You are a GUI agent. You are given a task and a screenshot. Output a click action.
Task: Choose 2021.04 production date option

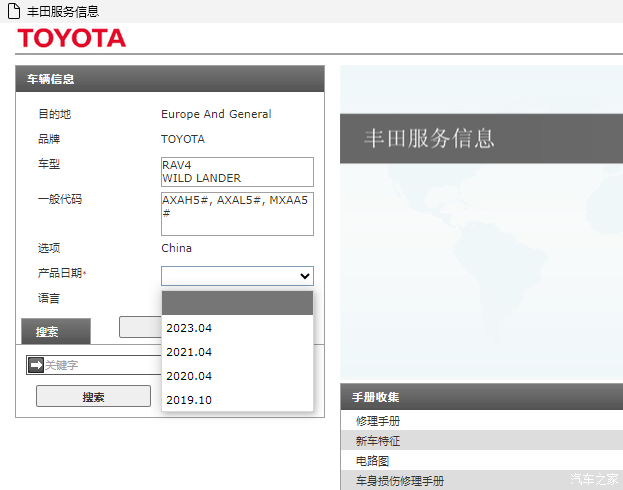(x=189, y=352)
